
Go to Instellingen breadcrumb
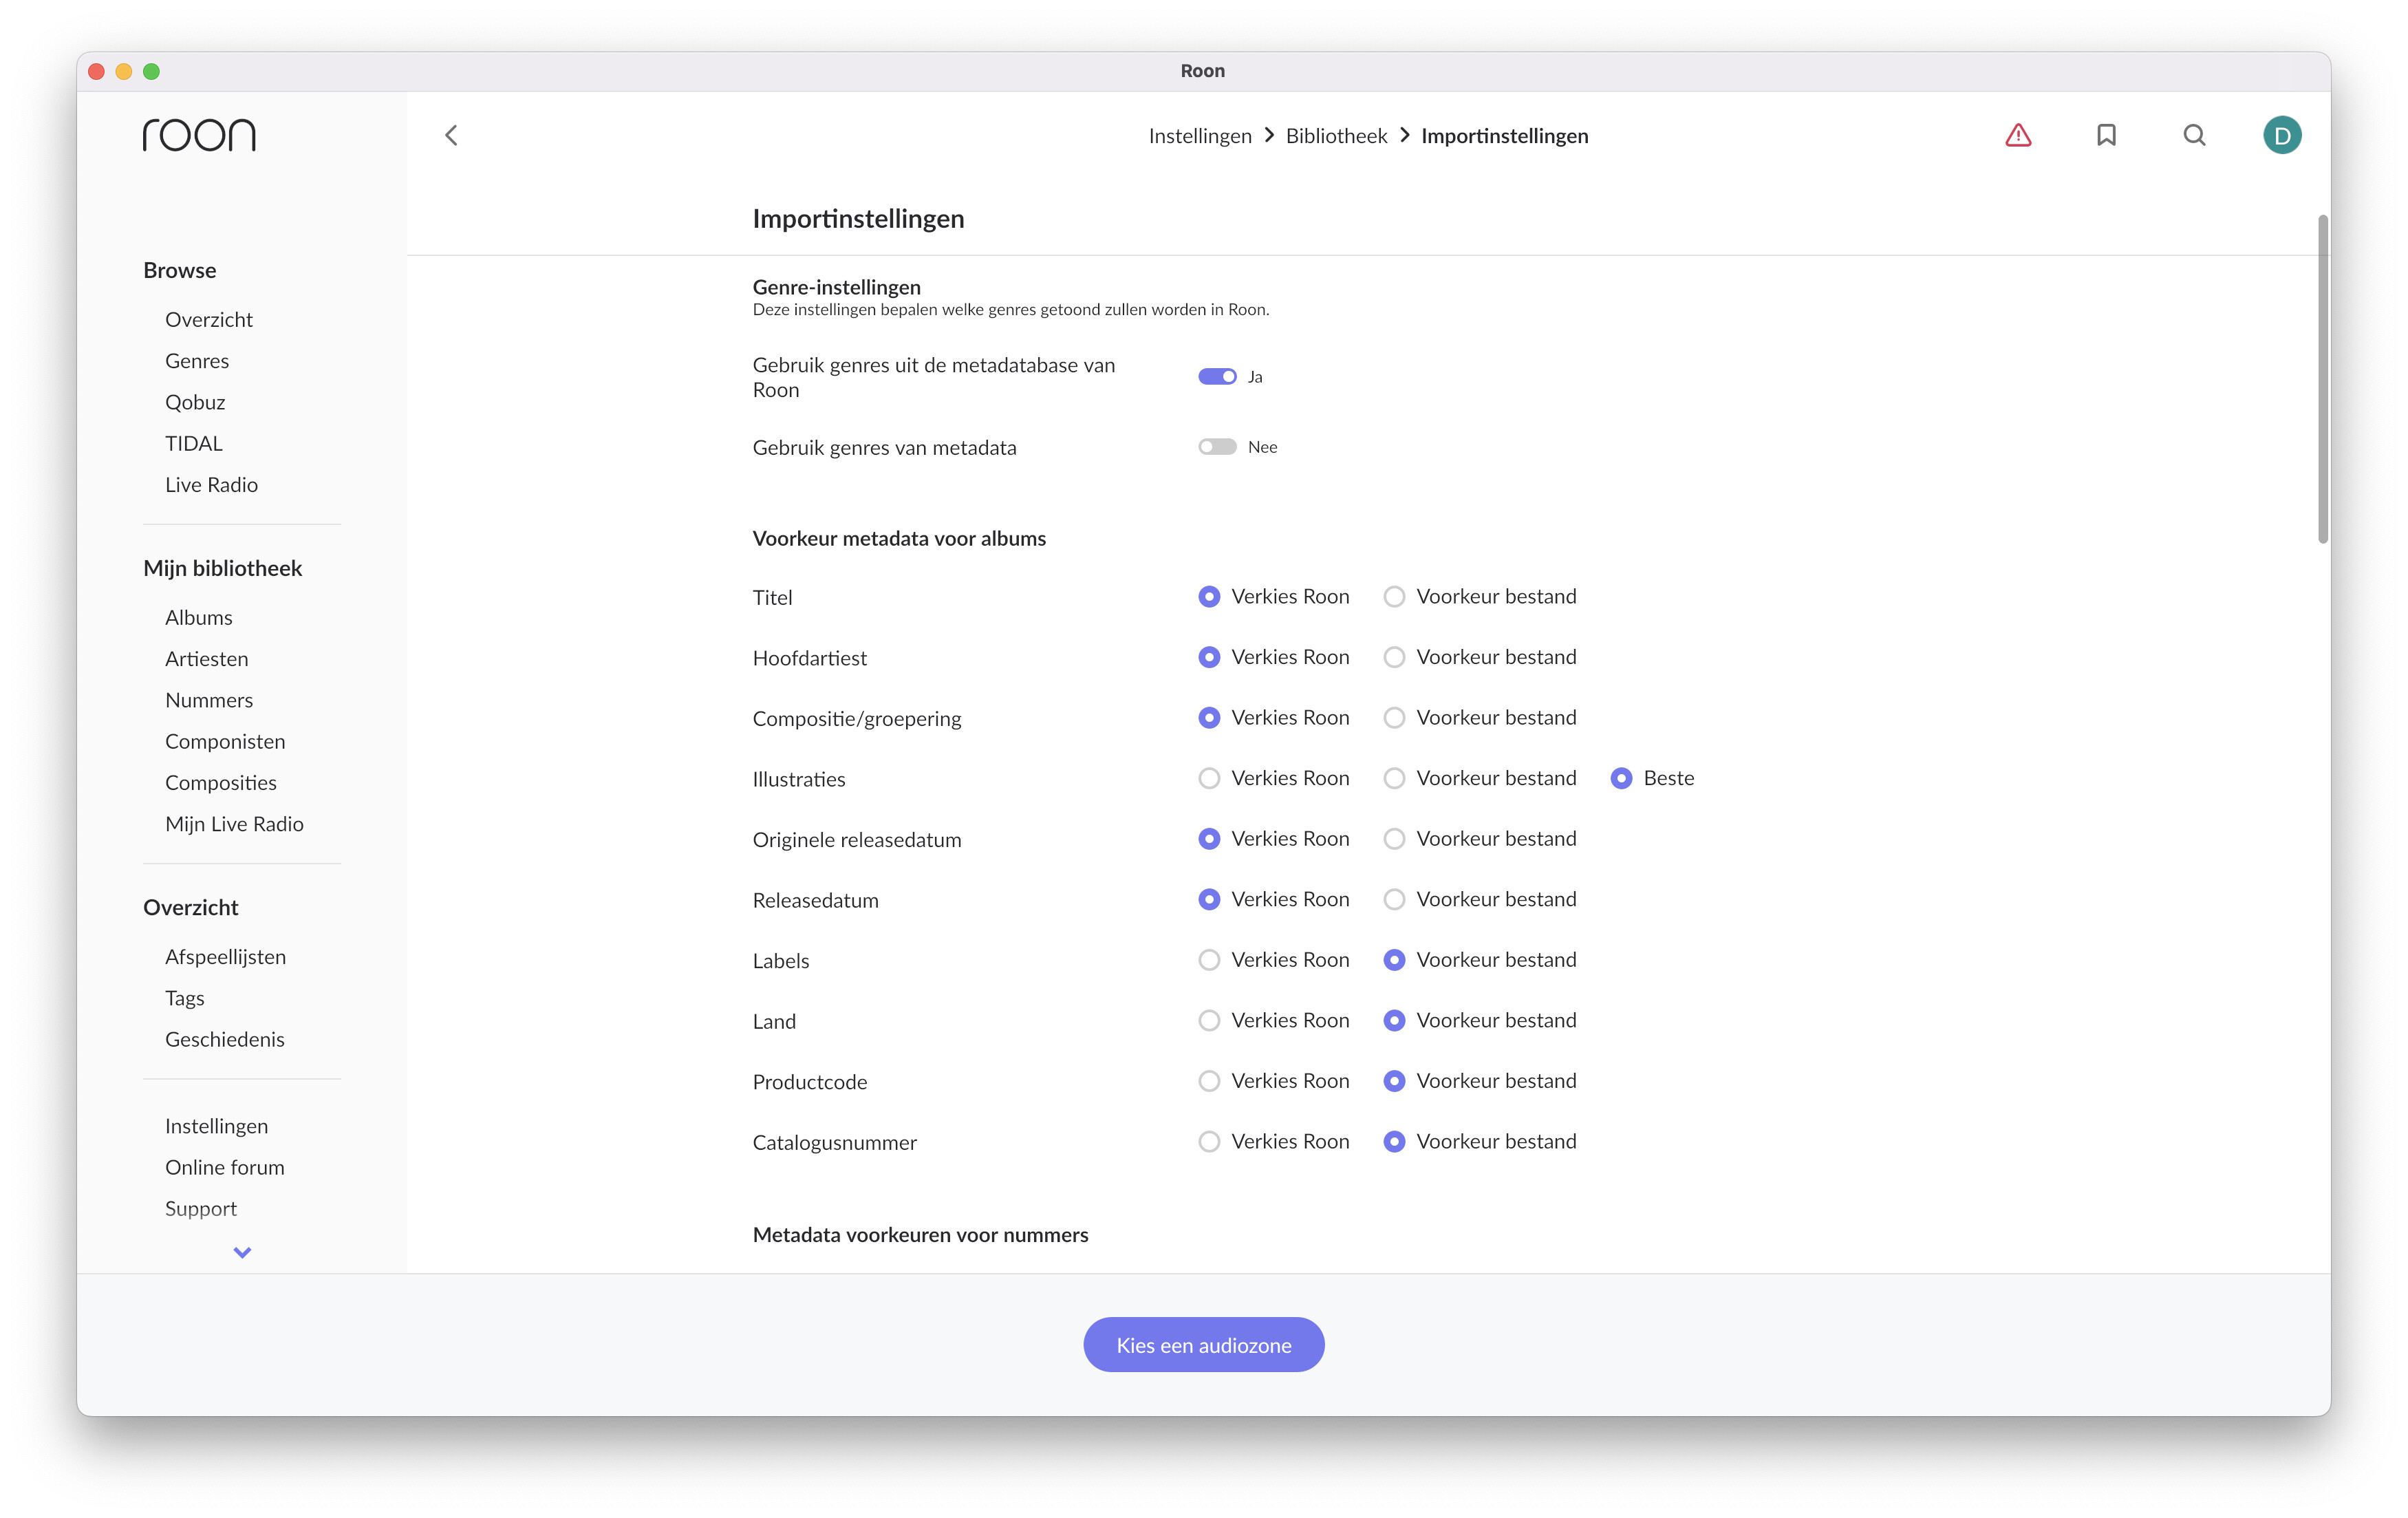click(1199, 136)
